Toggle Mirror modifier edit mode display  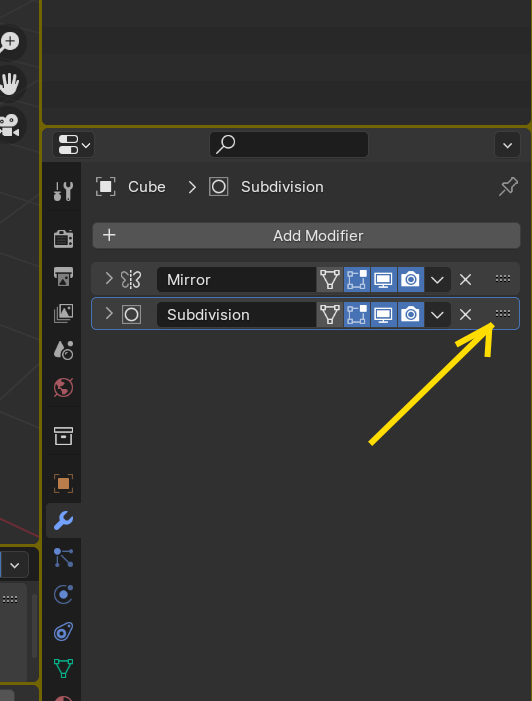357,280
